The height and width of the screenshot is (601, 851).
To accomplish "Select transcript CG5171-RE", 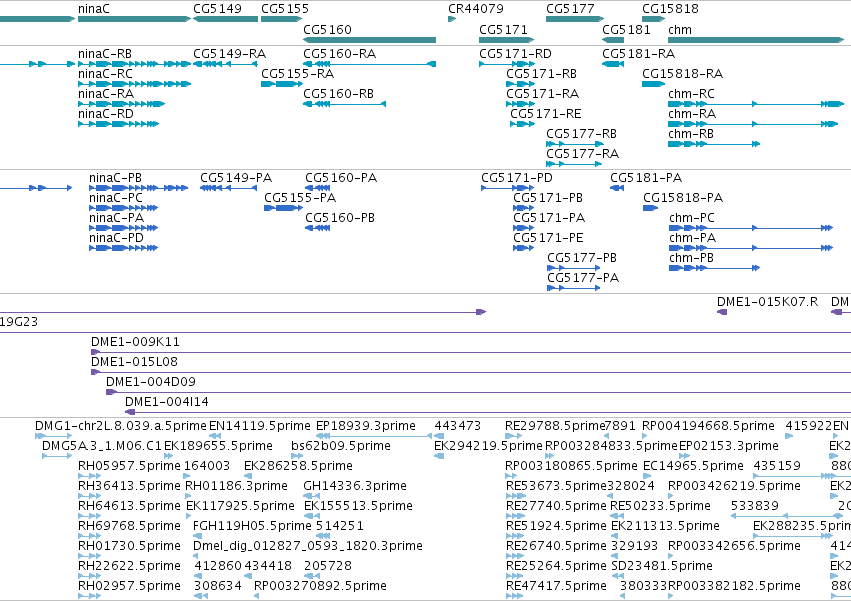I will pyautogui.click(x=522, y=124).
